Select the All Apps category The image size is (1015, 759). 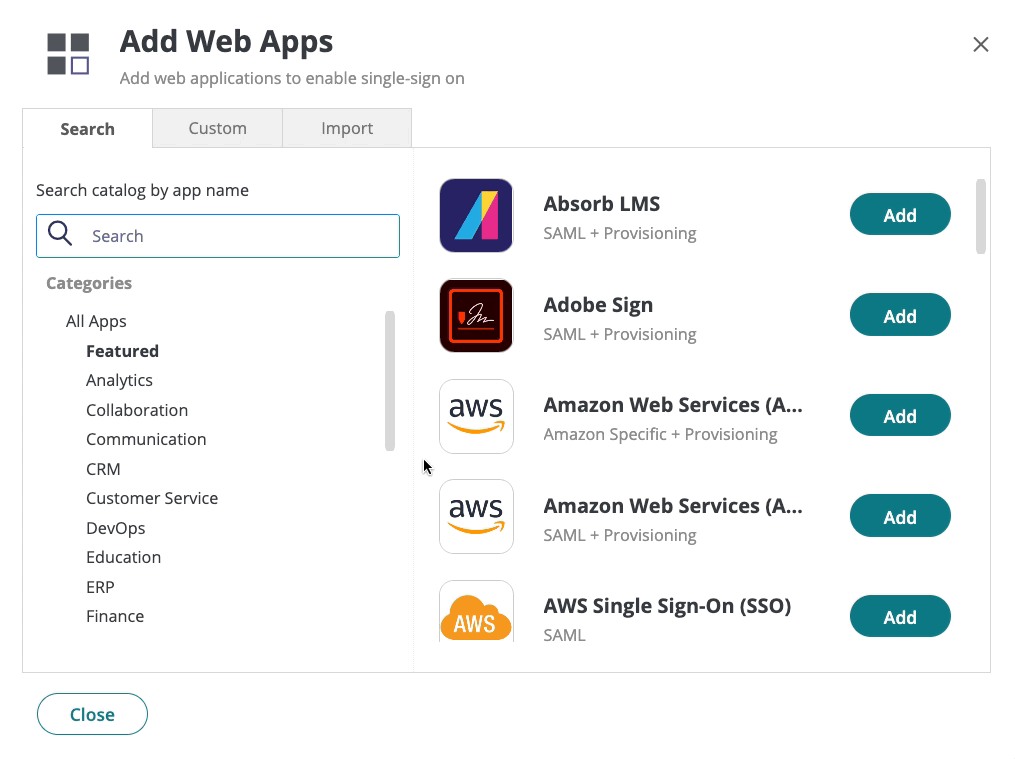coord(96,321)
